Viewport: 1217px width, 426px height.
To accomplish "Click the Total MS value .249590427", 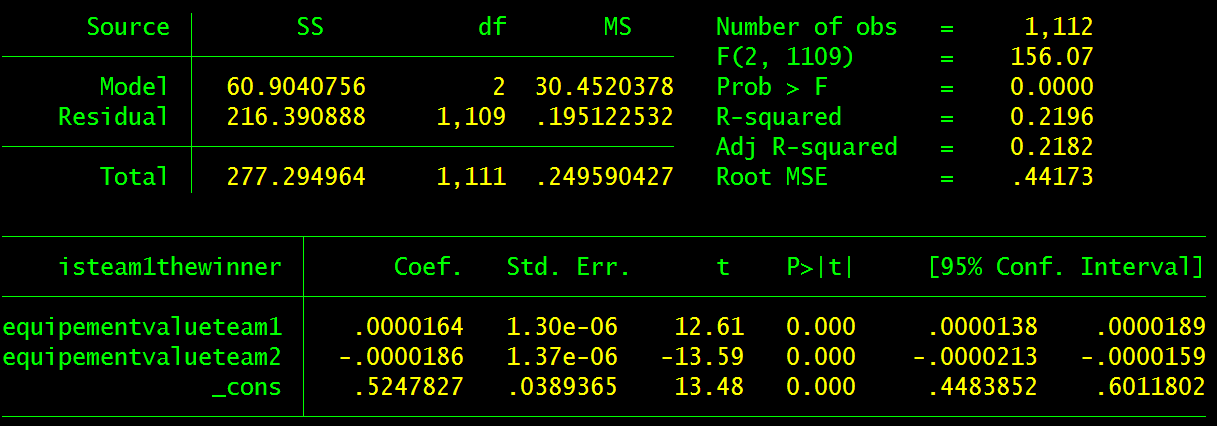I will coord(603,177).
